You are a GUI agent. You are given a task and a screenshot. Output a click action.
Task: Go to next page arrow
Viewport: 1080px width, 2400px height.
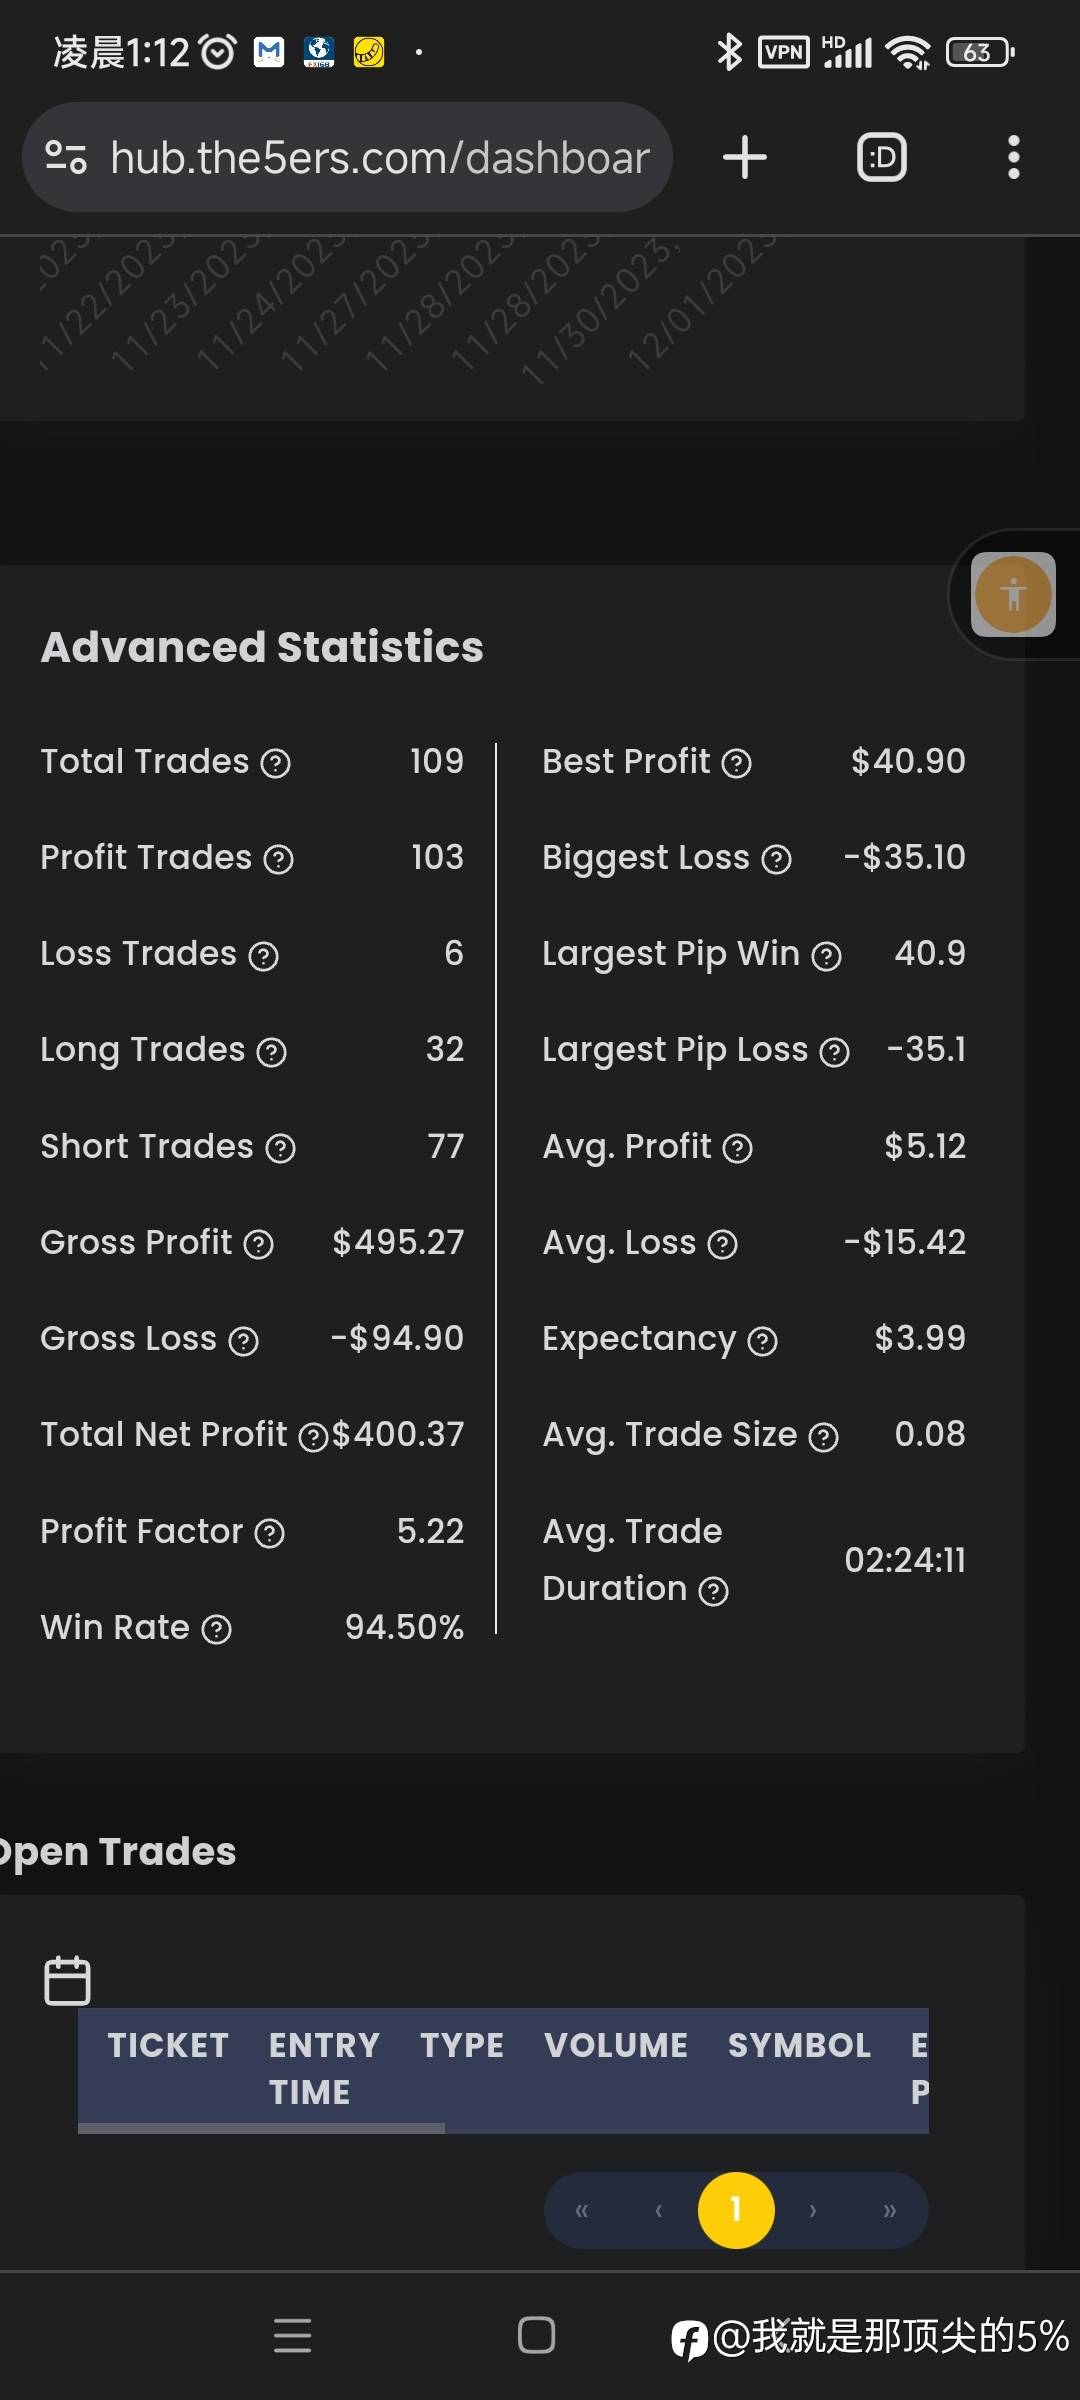click(813, 2210)
